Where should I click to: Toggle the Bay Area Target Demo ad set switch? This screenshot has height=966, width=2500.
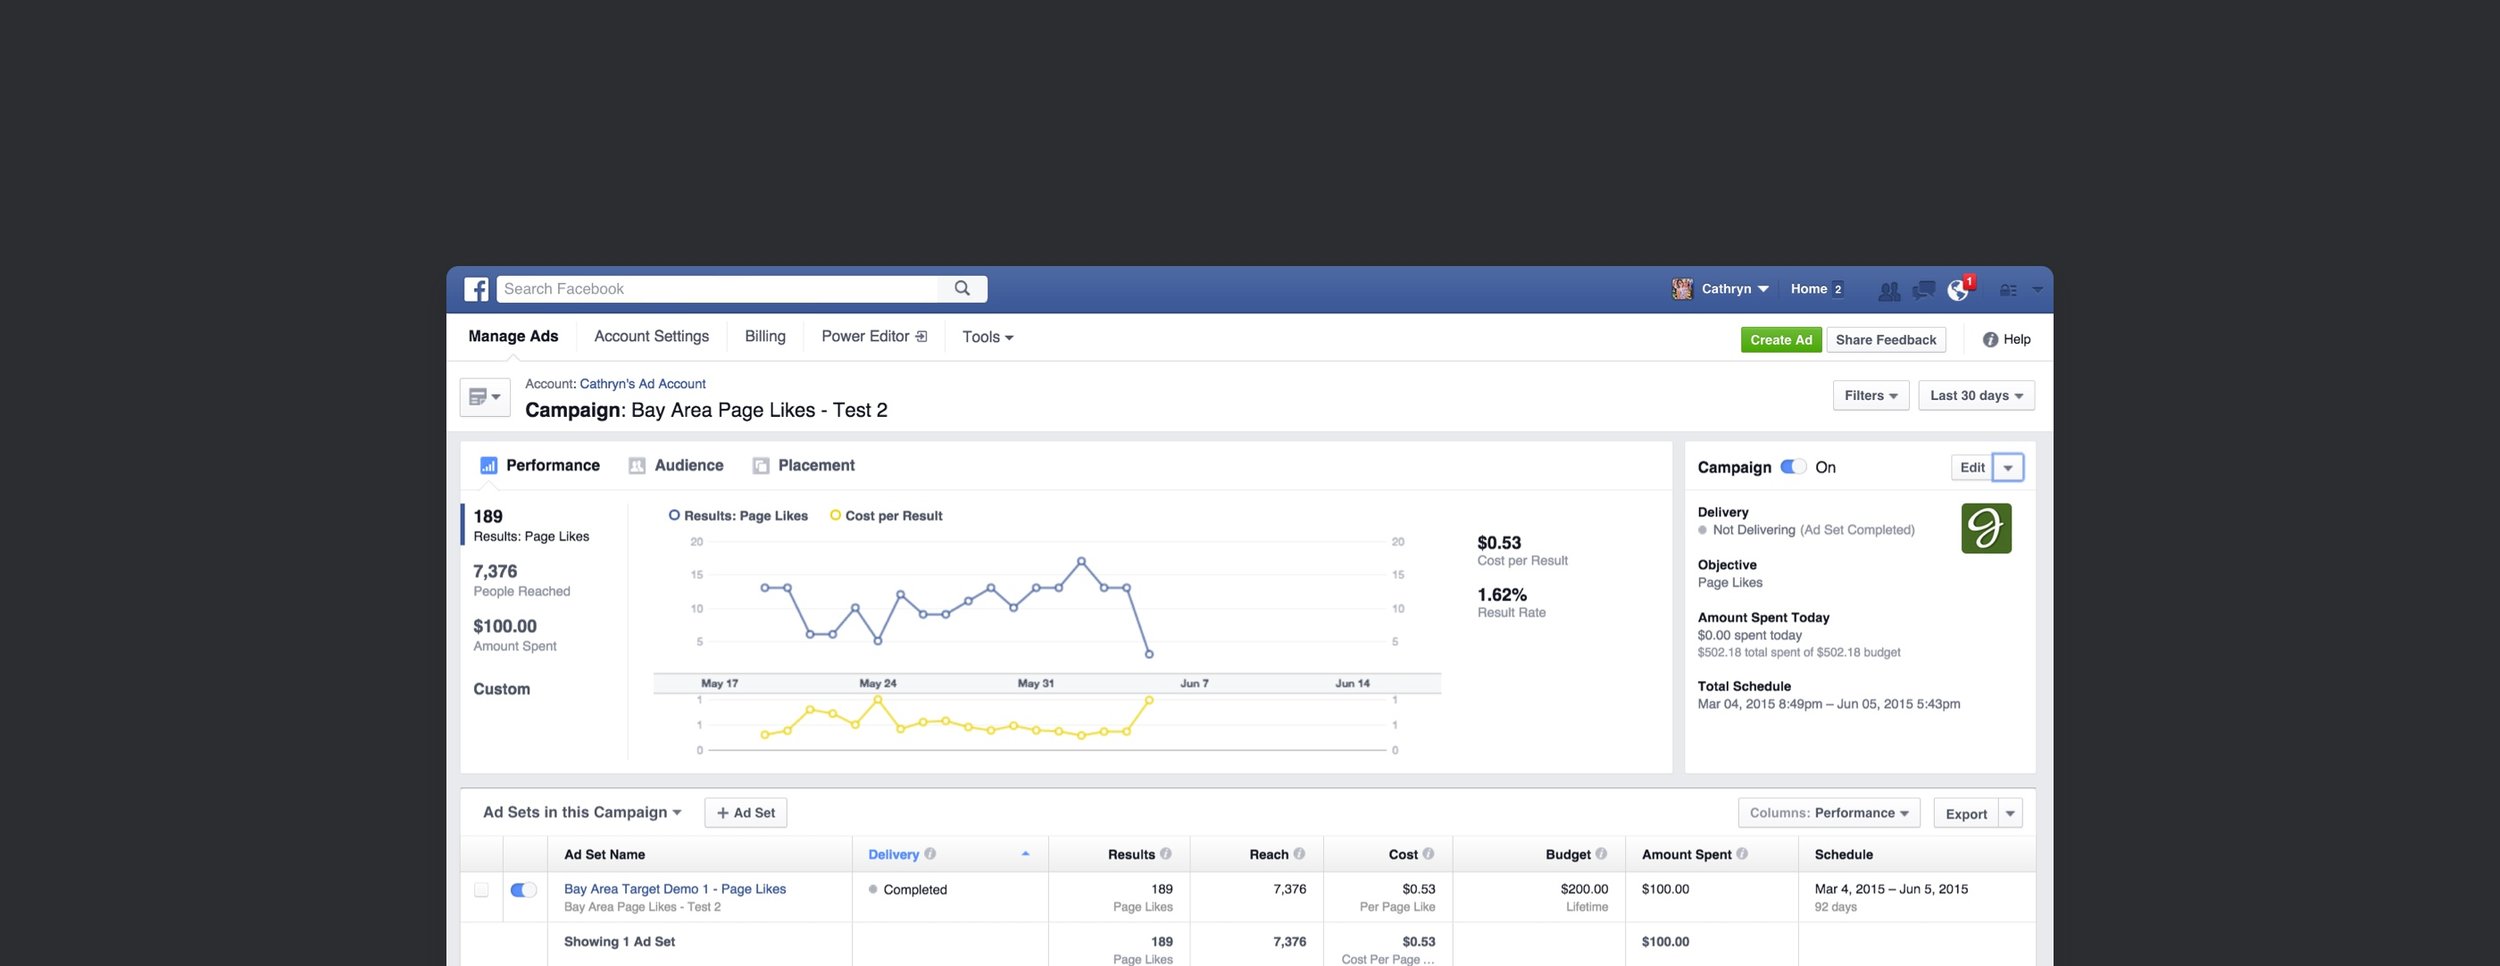point(523,890)
